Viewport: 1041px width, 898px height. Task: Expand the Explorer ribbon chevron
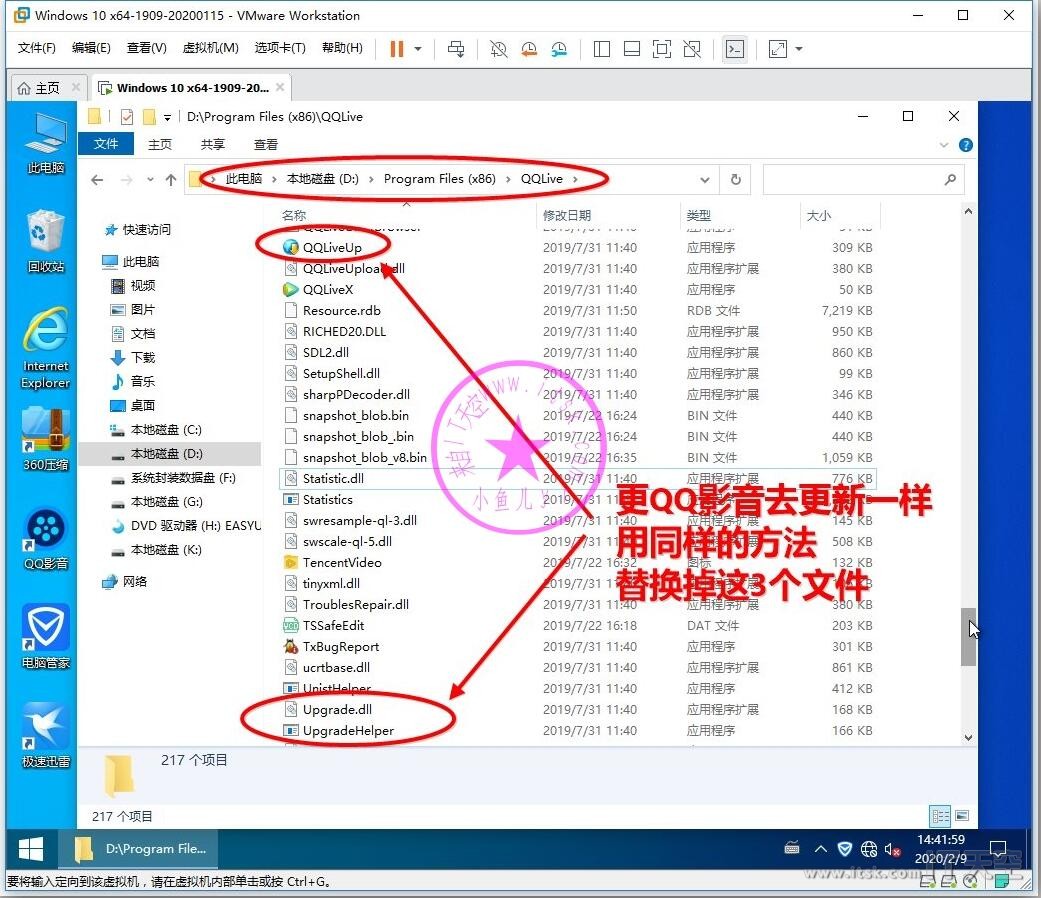click(943, 145)
